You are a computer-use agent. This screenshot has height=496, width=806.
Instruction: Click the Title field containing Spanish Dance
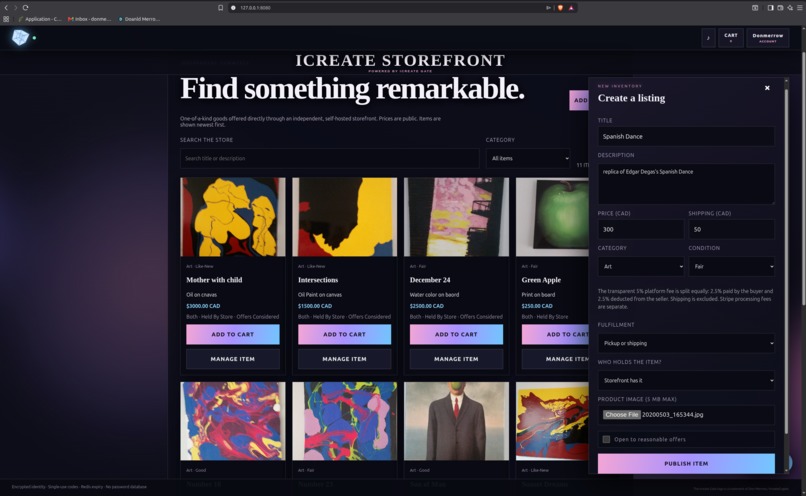[686, 136]
